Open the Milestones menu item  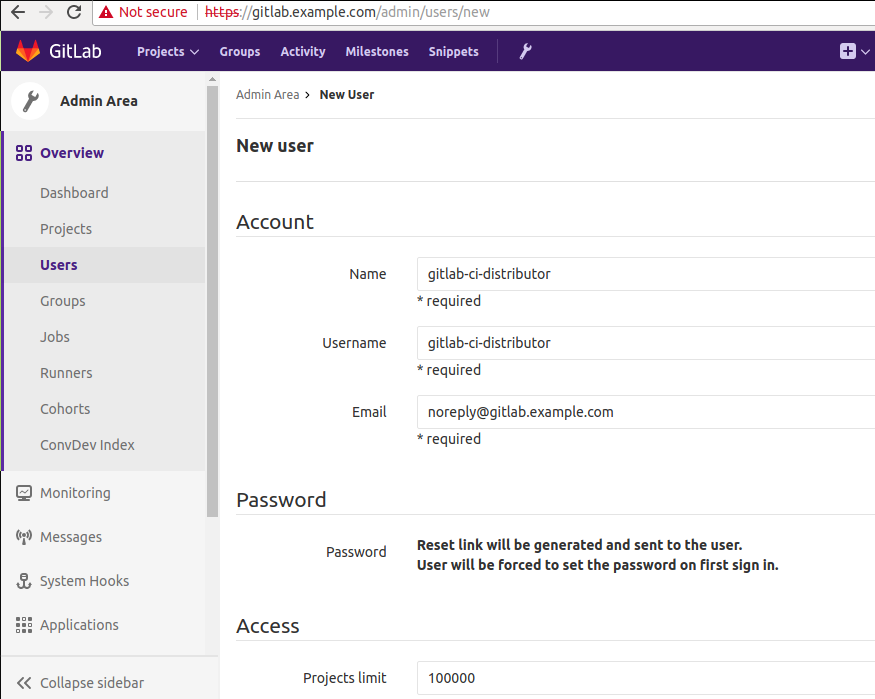tap(376, 51)
